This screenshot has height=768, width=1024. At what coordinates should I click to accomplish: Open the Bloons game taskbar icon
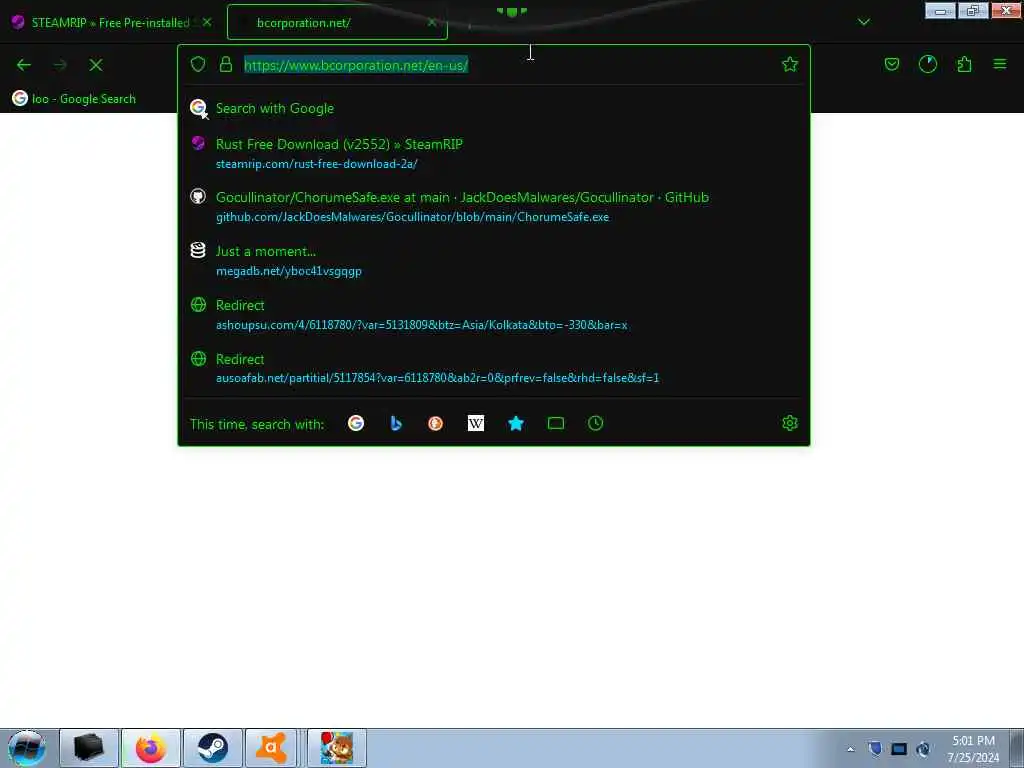coord(337,748)
